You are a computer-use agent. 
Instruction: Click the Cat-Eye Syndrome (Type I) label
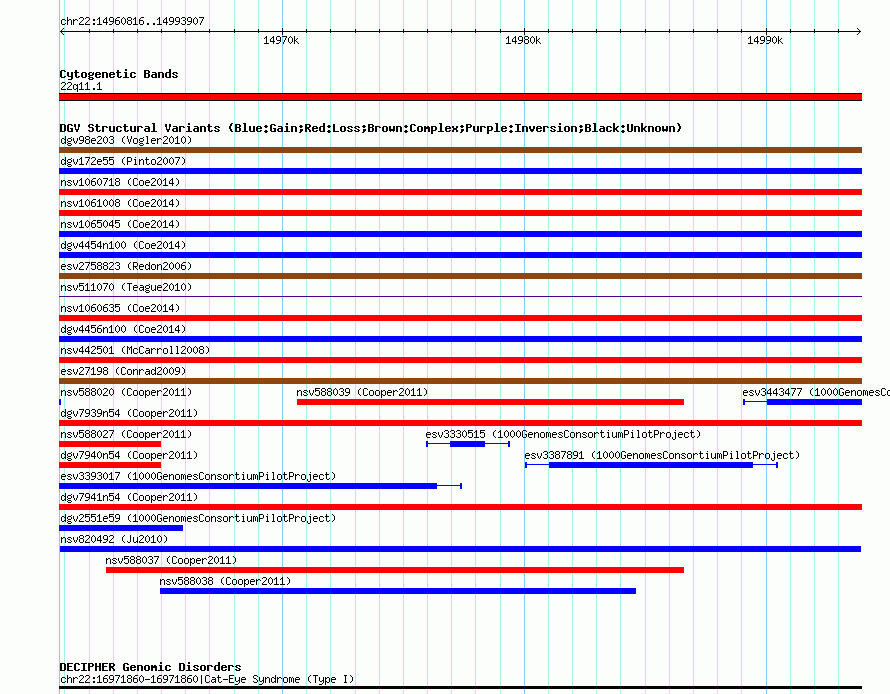(207, 679)
